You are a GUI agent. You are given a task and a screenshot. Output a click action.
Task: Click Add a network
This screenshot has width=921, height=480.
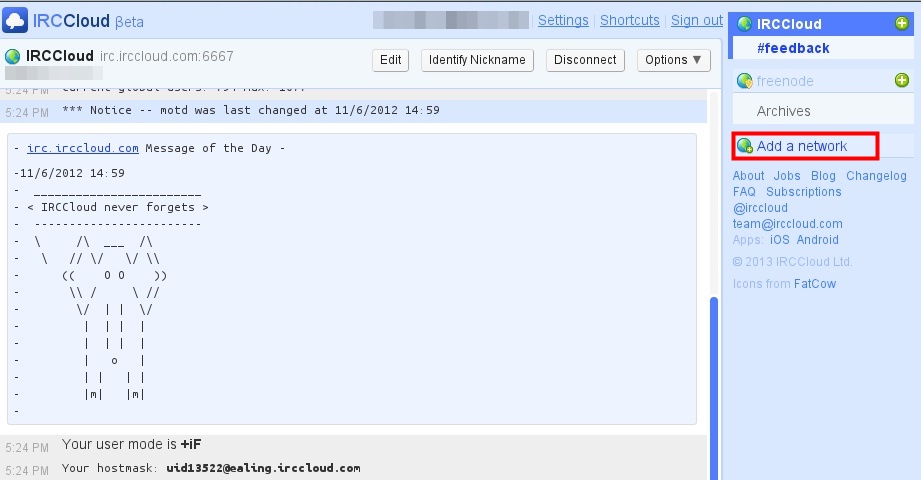(x=802, y=146)
